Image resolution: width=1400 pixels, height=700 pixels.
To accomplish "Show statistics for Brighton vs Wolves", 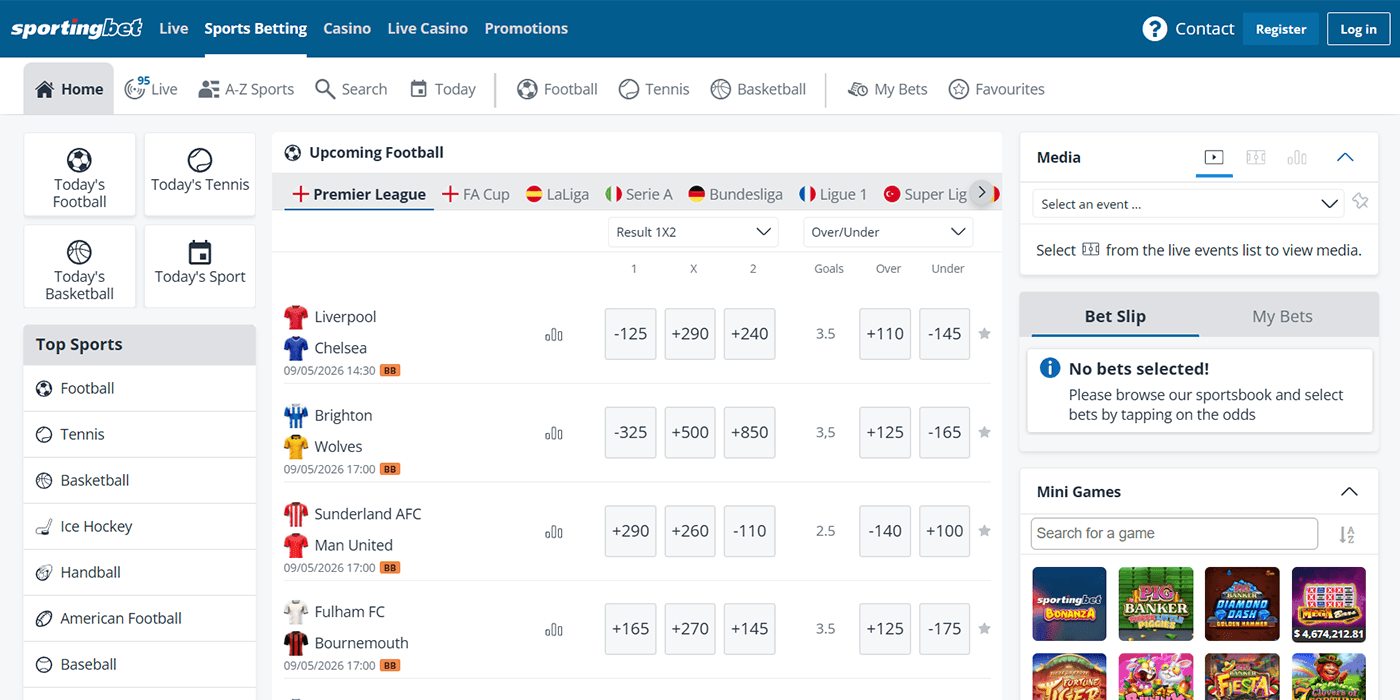I will (554, 433).
